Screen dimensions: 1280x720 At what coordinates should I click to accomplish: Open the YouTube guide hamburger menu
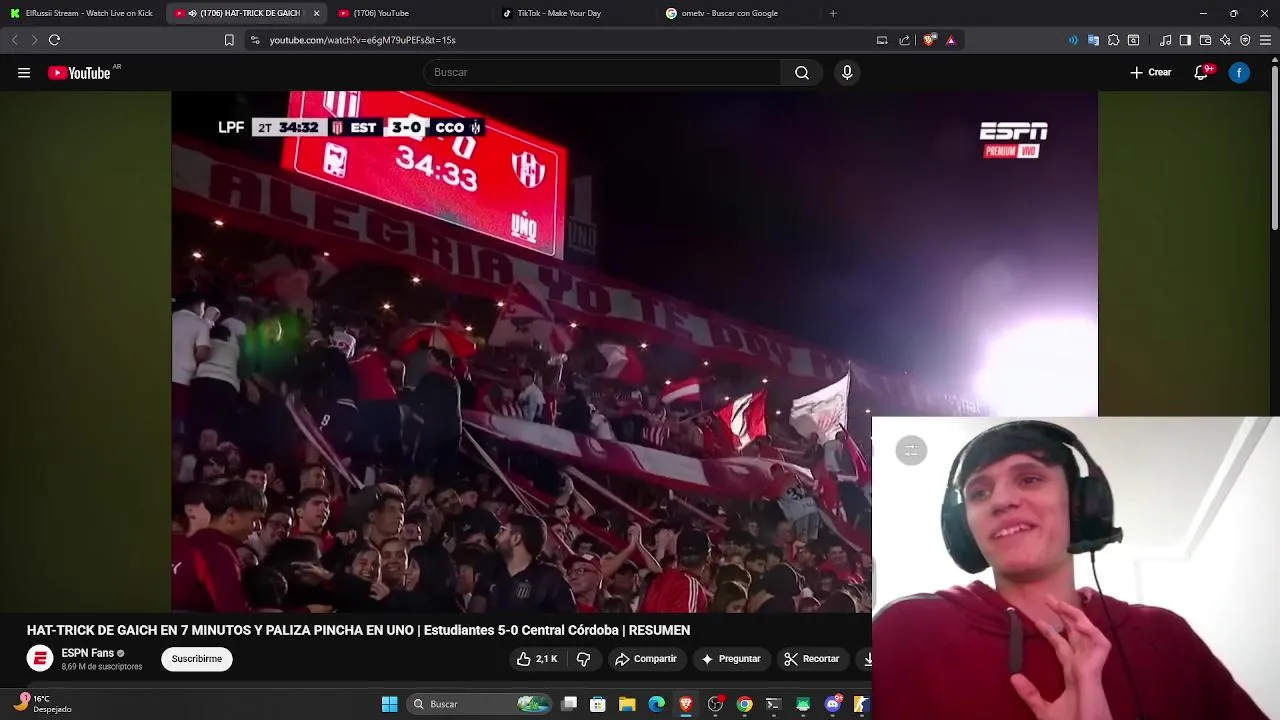(x=24, y=72)
